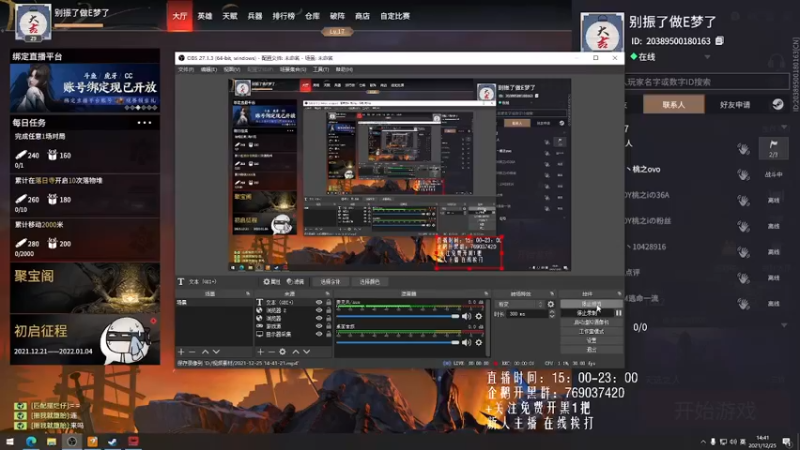Open daily tasks three-dot menu
This screenshot has width=800, height=450.
[x=144, y=122]
